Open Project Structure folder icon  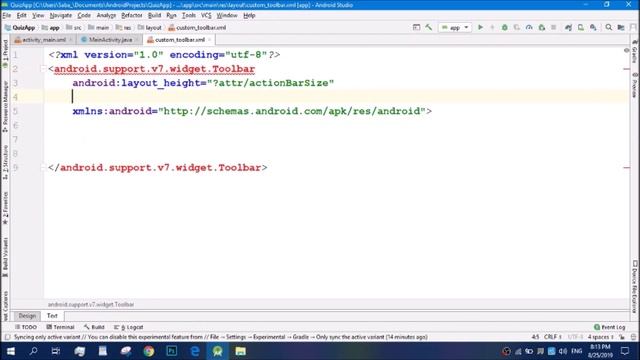tap(621, 27)
